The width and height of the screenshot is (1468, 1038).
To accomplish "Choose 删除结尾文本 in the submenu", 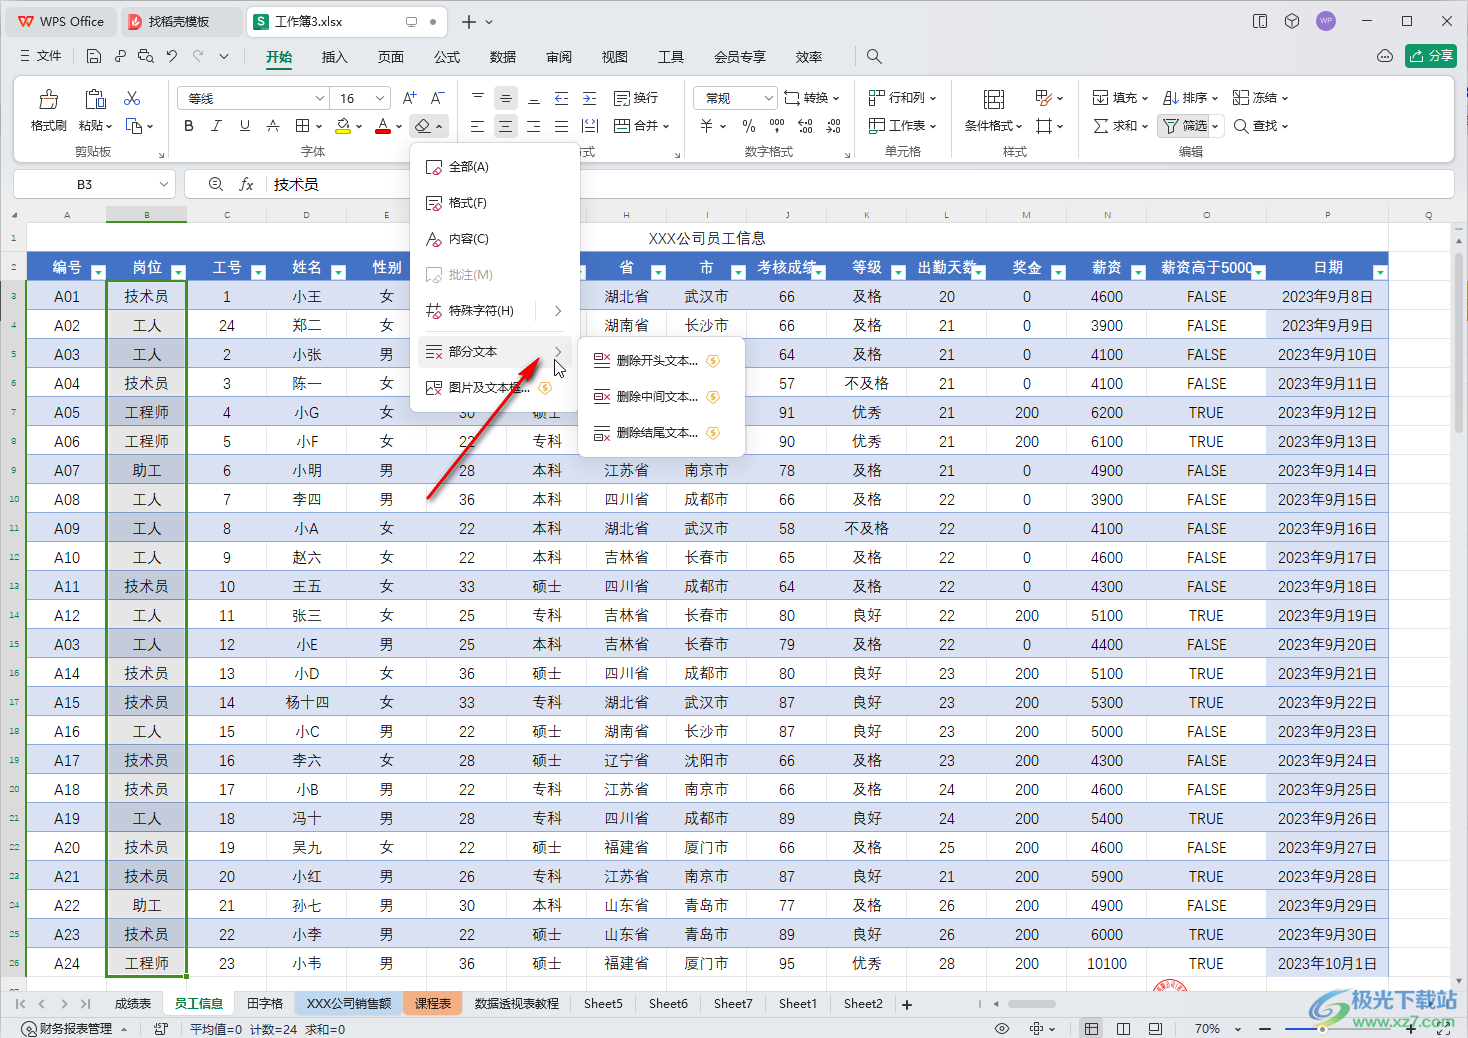I will click(x=661, y=433).
